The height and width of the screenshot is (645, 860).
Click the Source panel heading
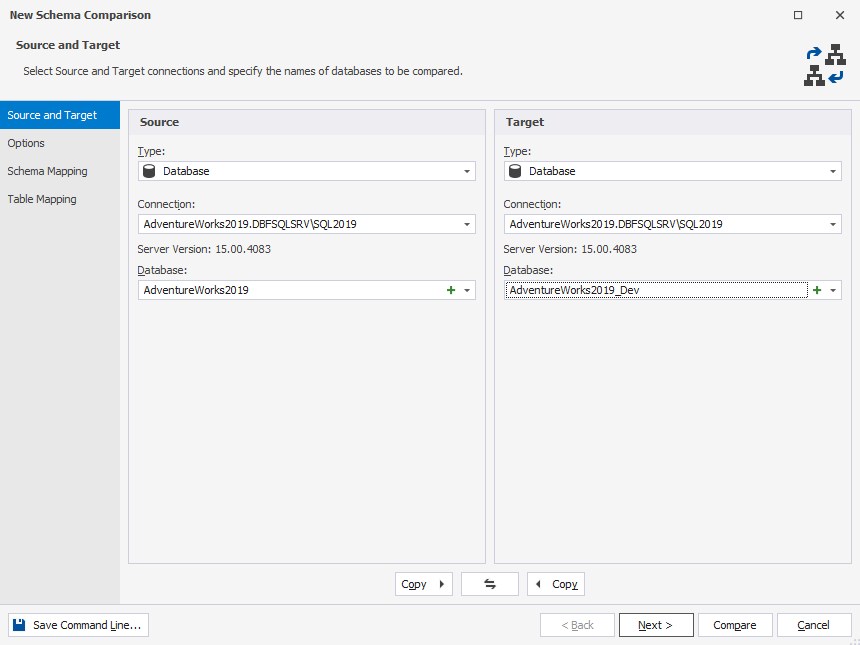coord(159,122)
